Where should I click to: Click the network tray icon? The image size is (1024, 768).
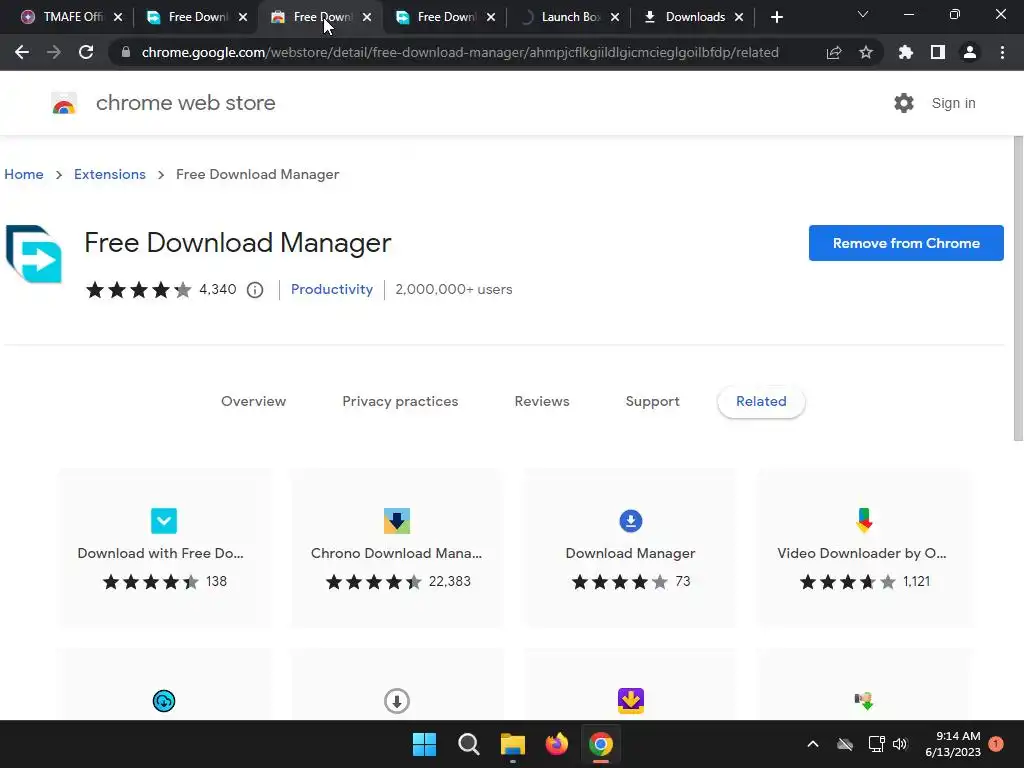click(x=876, y=744)
